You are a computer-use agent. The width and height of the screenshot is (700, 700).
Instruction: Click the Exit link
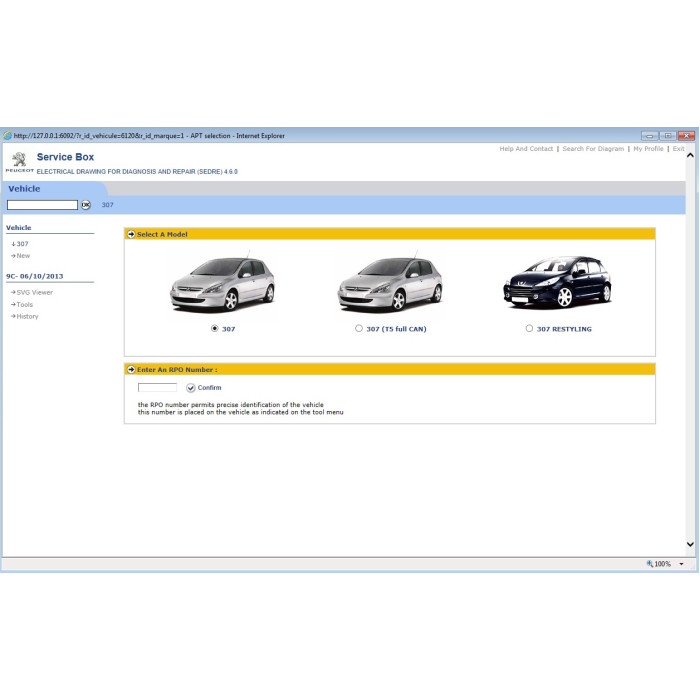point(678,149)
